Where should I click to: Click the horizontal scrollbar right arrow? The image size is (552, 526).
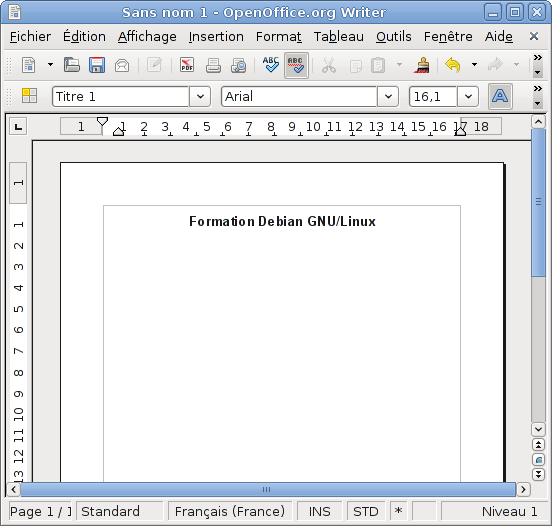coord(523,489)
